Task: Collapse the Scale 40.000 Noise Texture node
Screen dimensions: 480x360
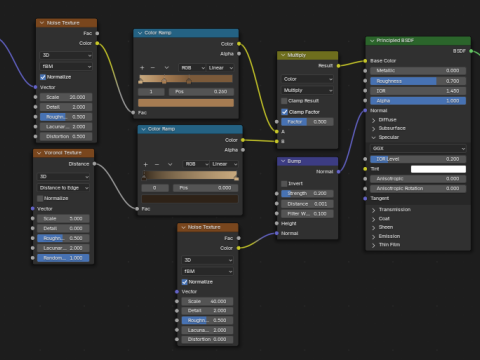Action: coord(183,227)
